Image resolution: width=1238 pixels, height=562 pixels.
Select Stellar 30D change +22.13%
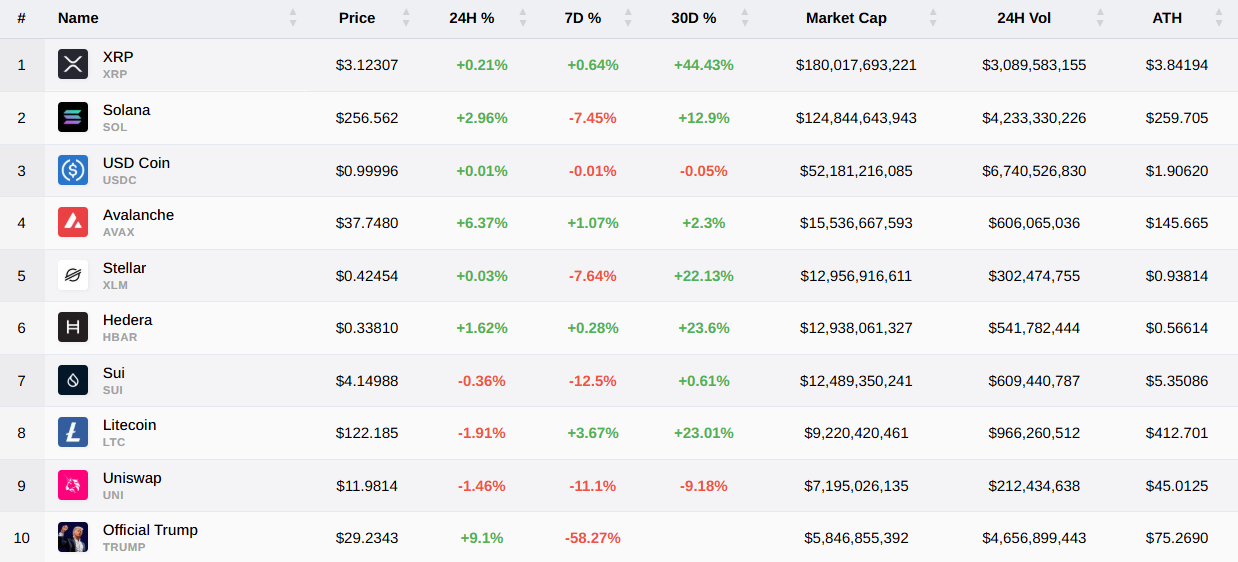pos(704,276)
